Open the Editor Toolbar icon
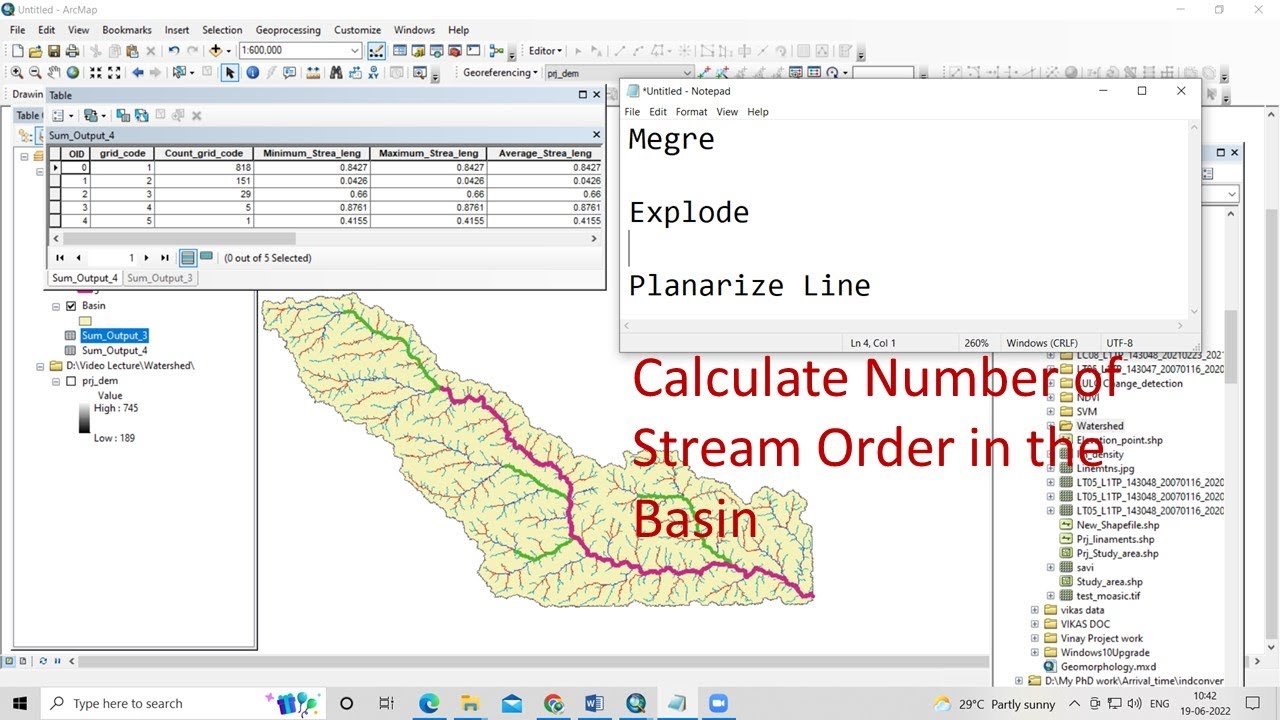This screenshot has width=1280, height=720. point(376,50)
